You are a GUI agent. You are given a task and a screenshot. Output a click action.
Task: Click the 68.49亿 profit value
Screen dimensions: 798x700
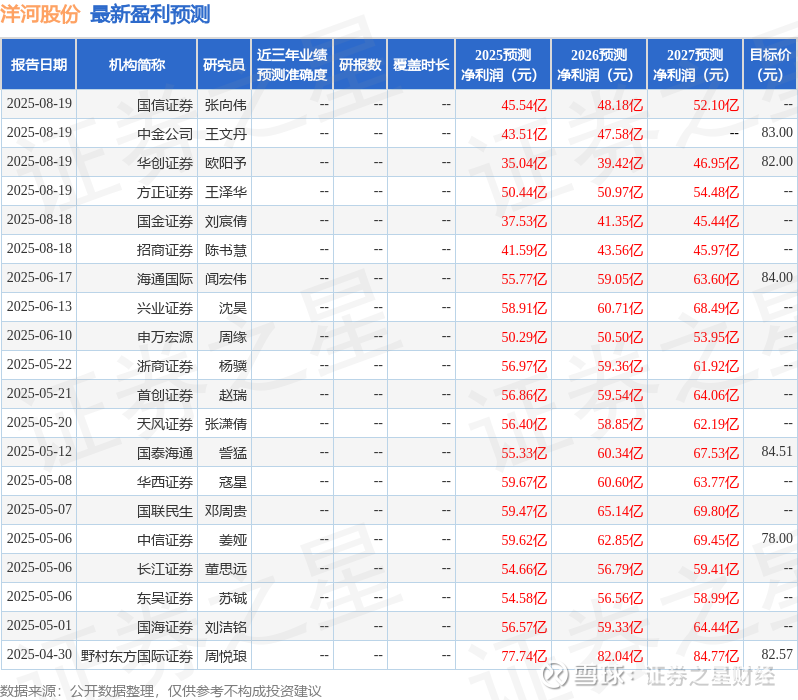(716, 309)
